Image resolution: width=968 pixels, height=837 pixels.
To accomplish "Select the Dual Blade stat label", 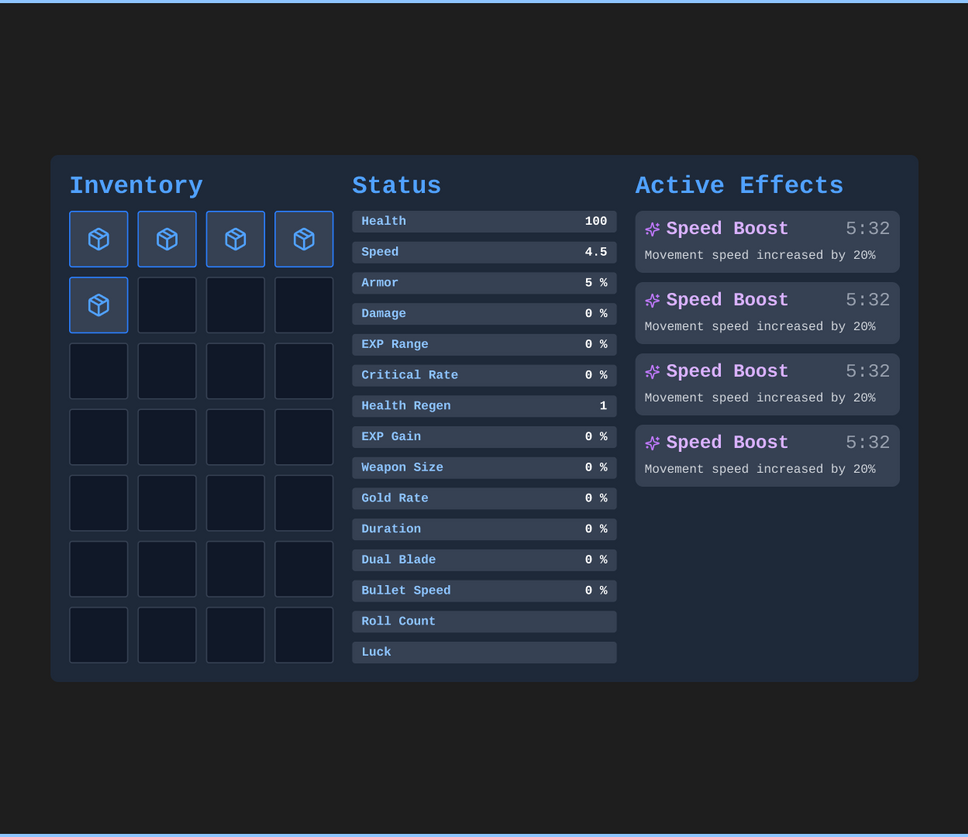I will 398,560.
